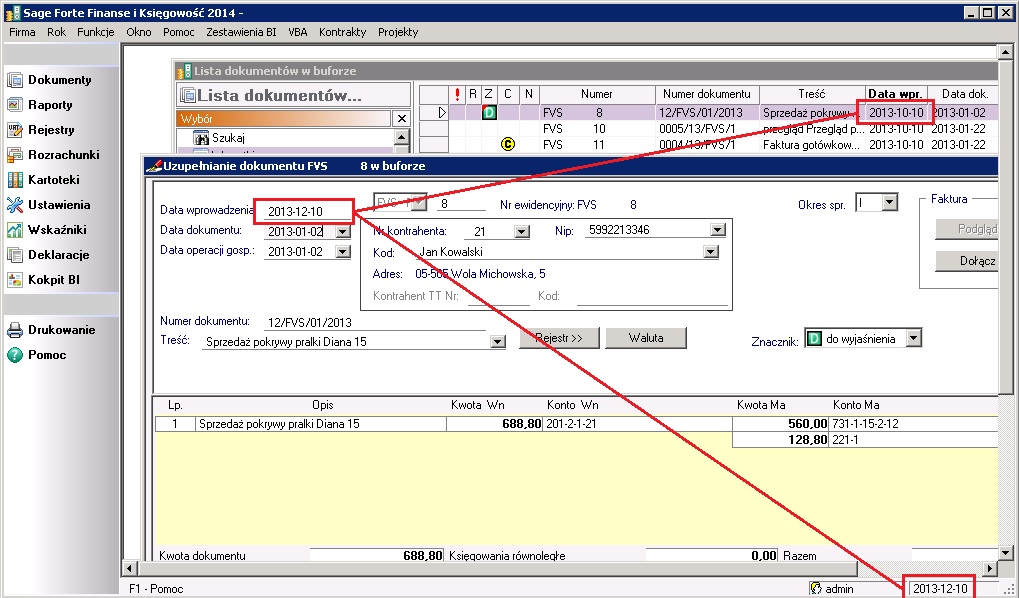1019x598 pixels.
Task: Open the Deklaracje sidebar icon
Action: coord(15,255)
